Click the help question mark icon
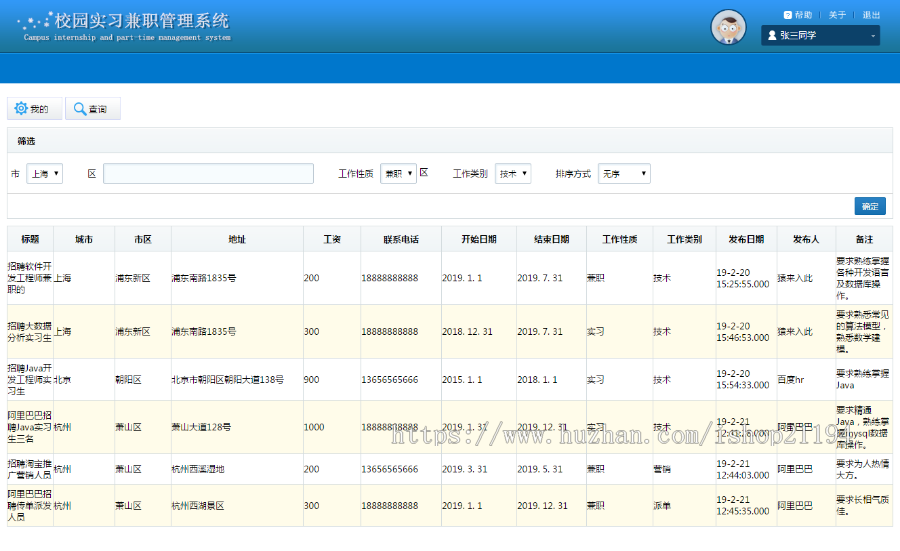Screen dimensions: 900x551 pyautogui.click(x=788, y=15)
